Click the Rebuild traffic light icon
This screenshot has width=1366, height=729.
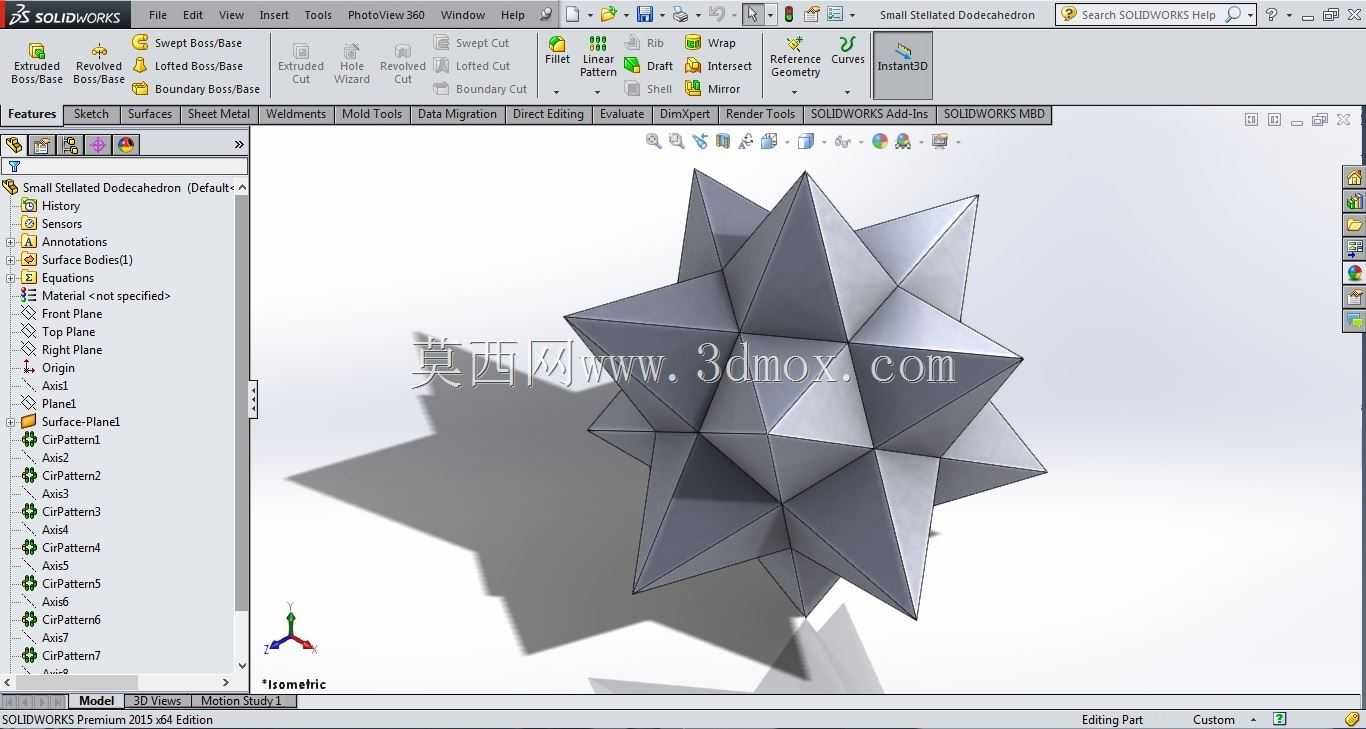click(x=789, y=14)
